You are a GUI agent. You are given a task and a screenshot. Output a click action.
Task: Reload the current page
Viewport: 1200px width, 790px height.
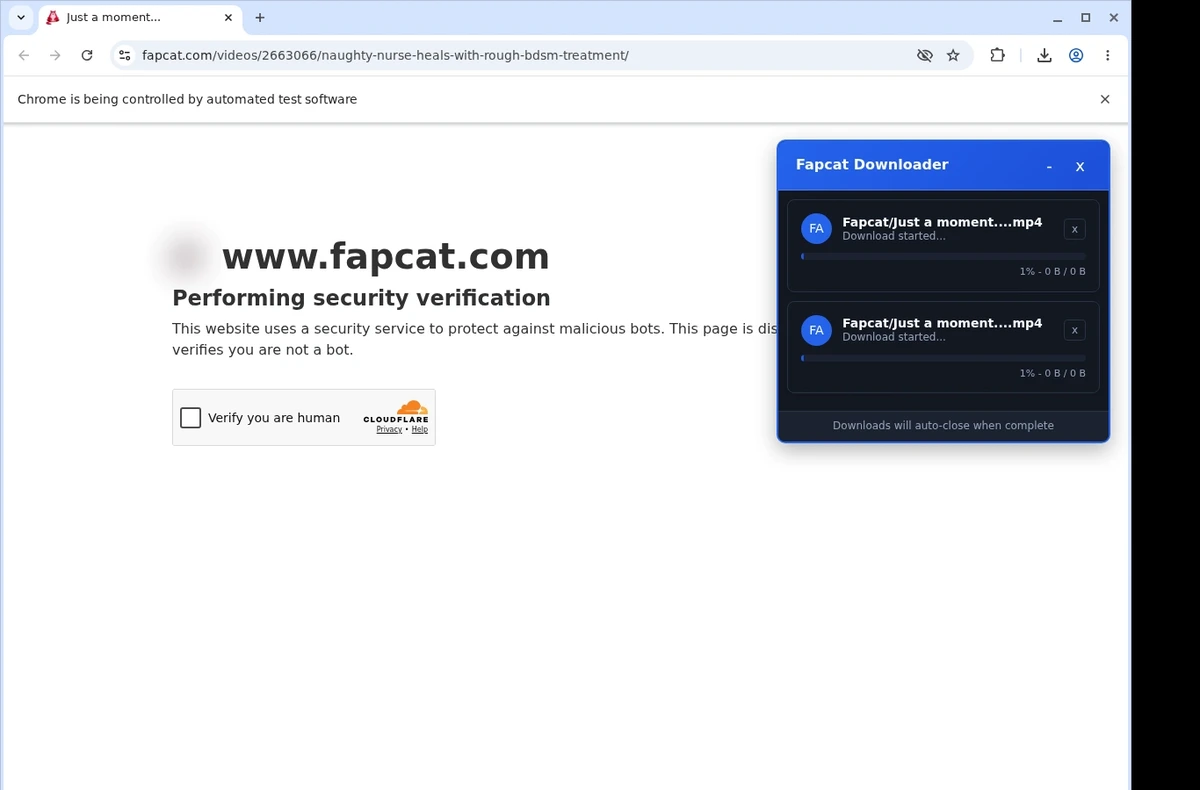click(87, 56)
